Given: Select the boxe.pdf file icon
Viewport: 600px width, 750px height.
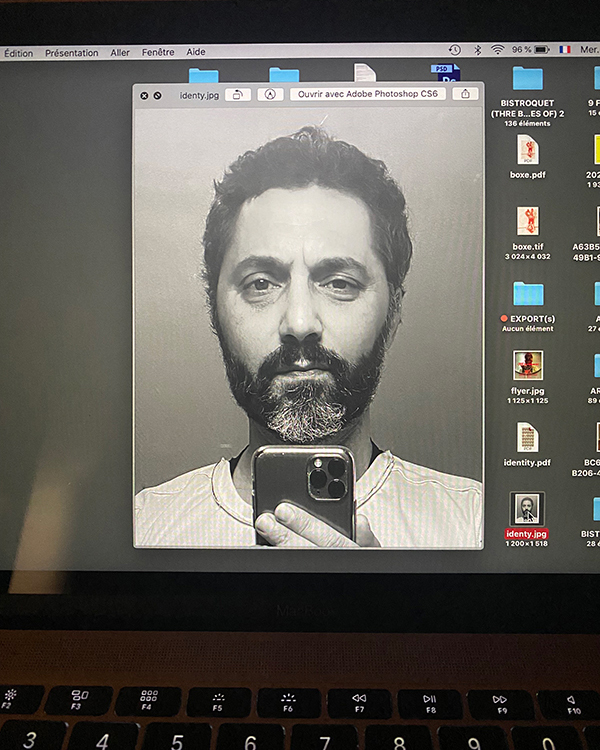Looking at the screenshot, I should click(x=527, y=150).
